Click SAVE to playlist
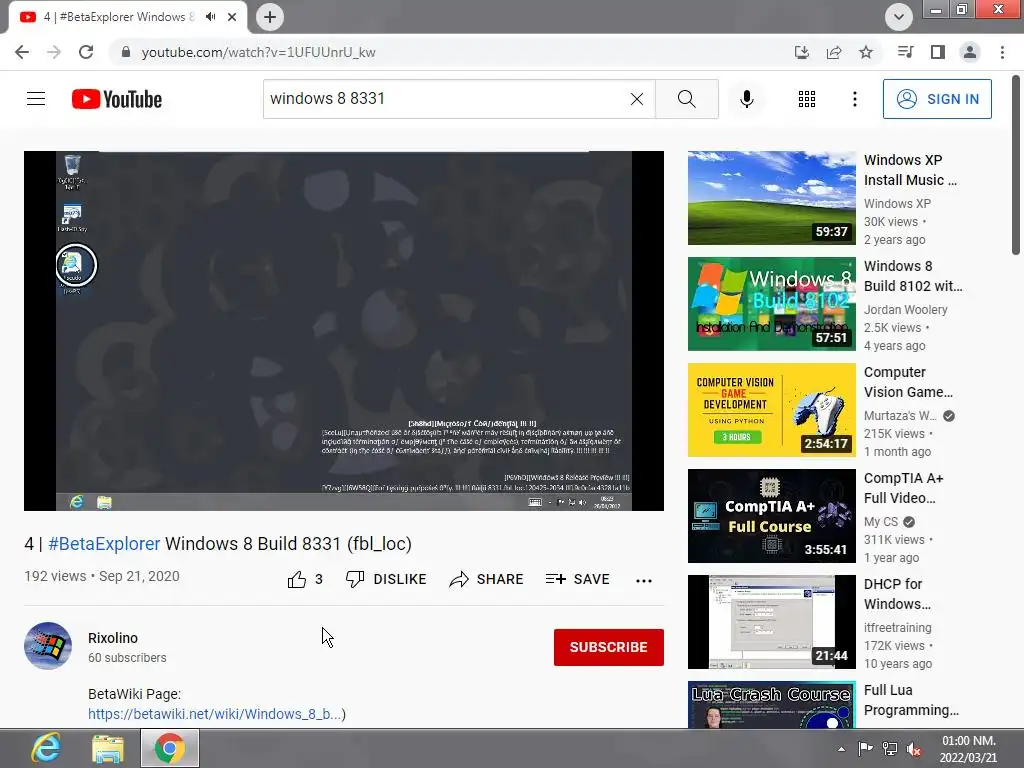This screenshot has width=1024, height=768. pyautogui.click(x=577, y=579)
